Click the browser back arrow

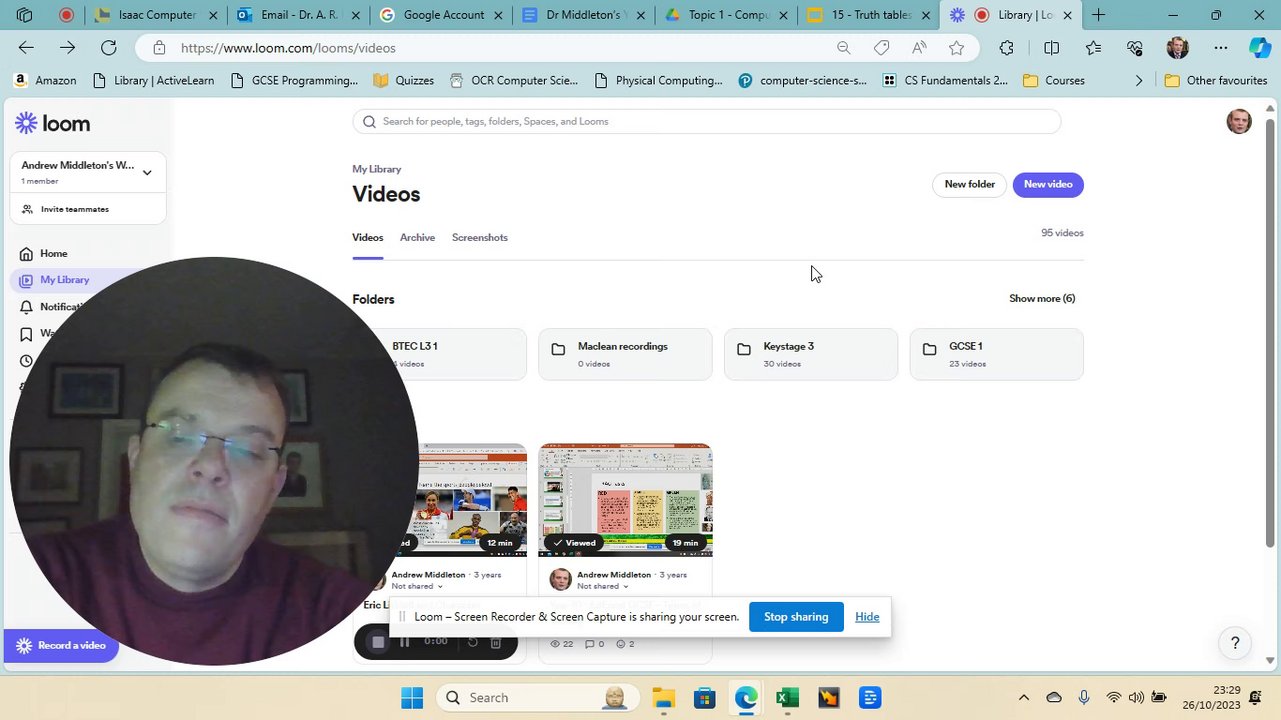(26, 48)
